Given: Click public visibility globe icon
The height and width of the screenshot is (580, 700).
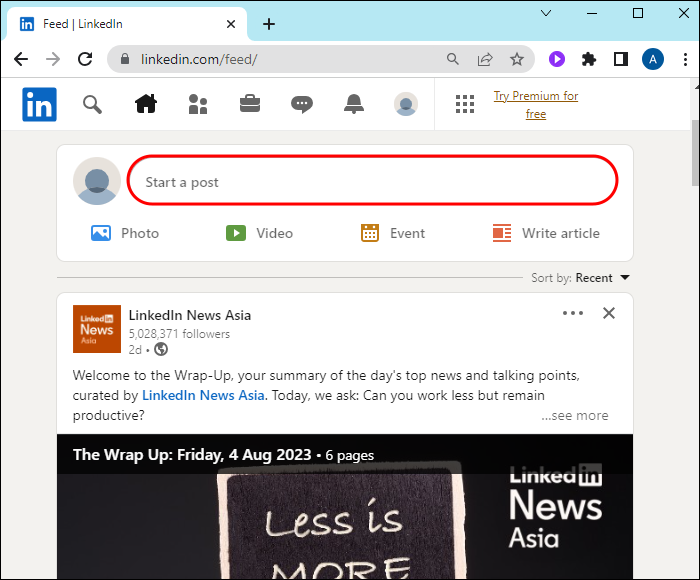Looking at the screenshot, I should (161, 349).
